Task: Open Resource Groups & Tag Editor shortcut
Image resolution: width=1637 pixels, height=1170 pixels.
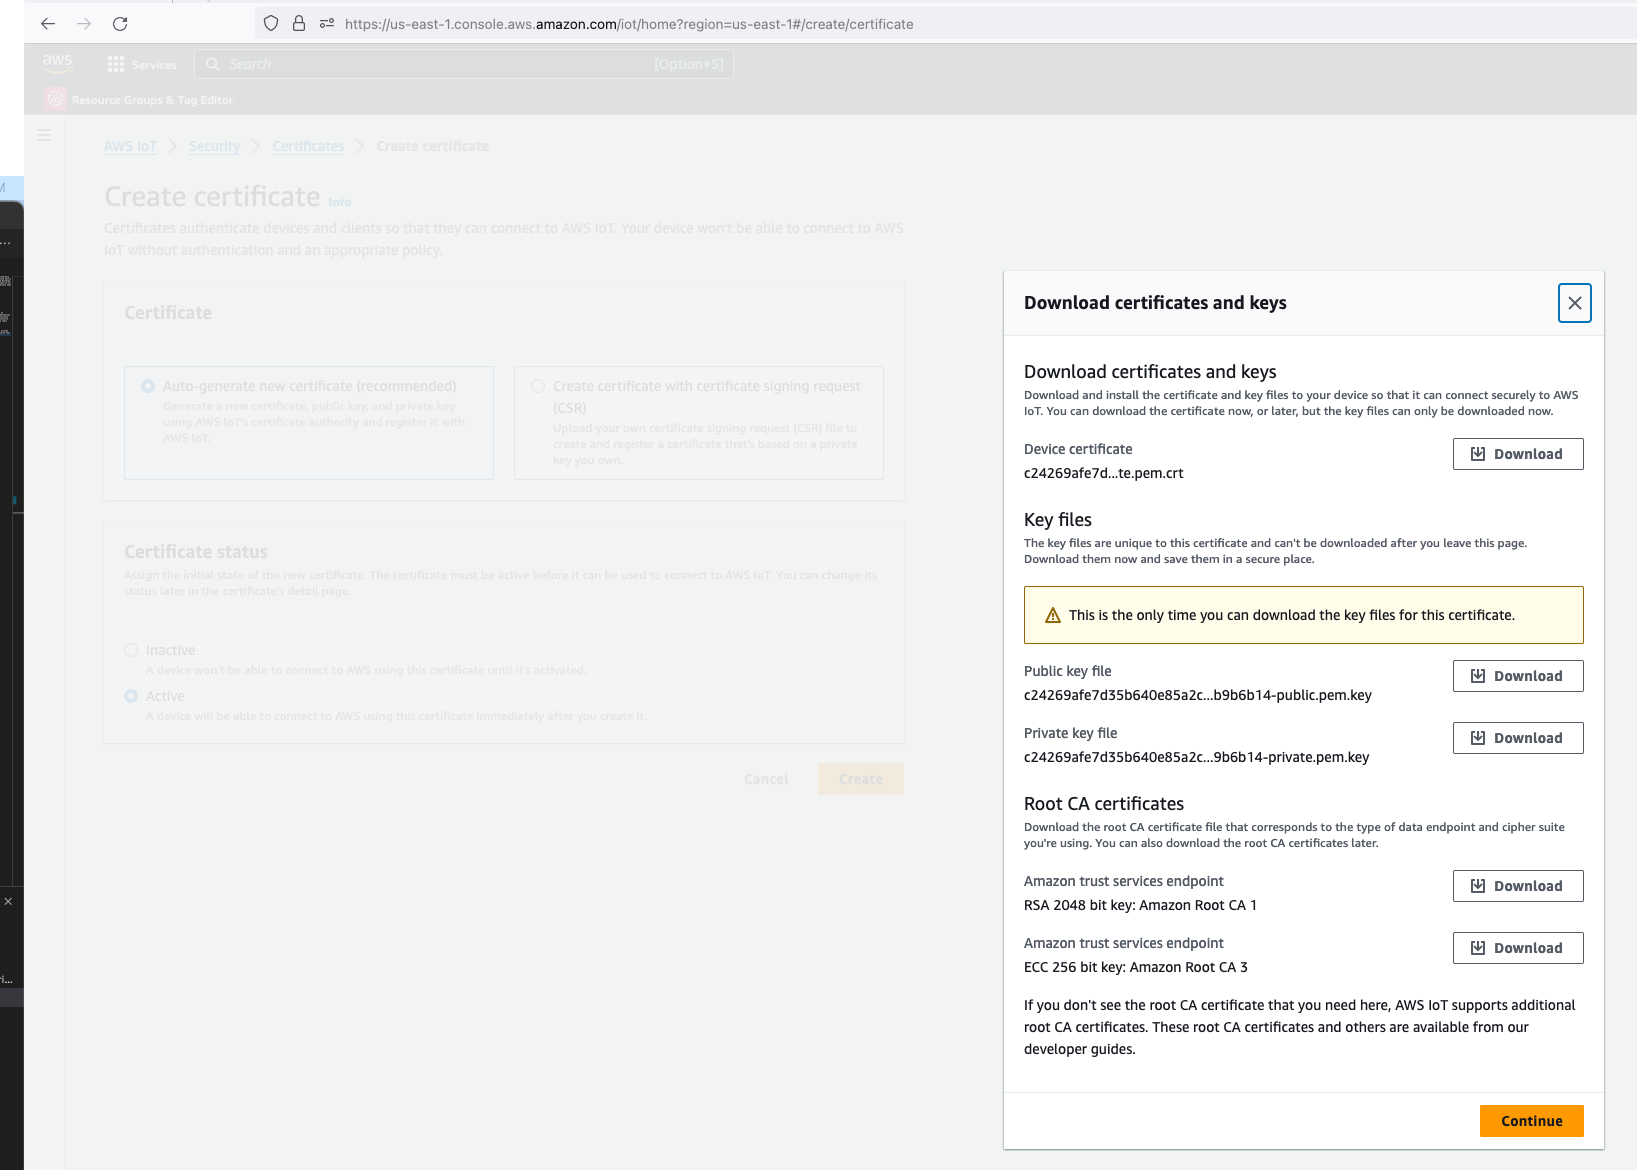Action: (139, 100)
